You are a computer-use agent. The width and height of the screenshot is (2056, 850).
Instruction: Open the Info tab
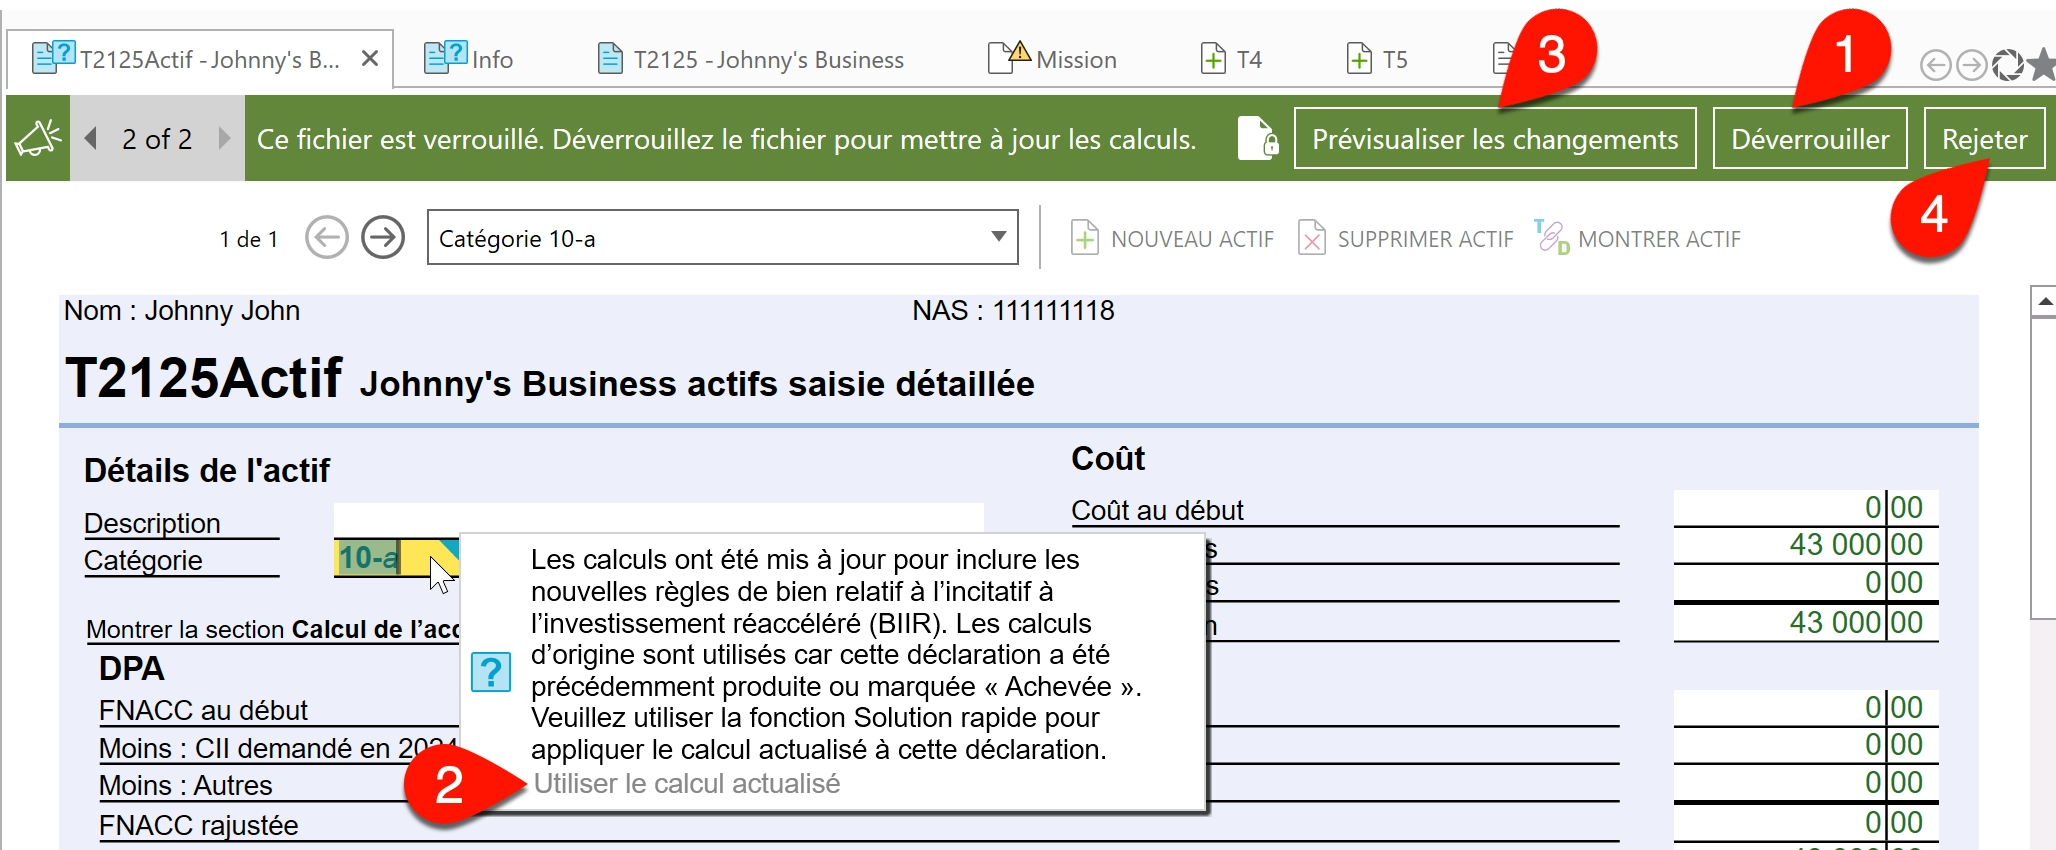coord(469,59)
